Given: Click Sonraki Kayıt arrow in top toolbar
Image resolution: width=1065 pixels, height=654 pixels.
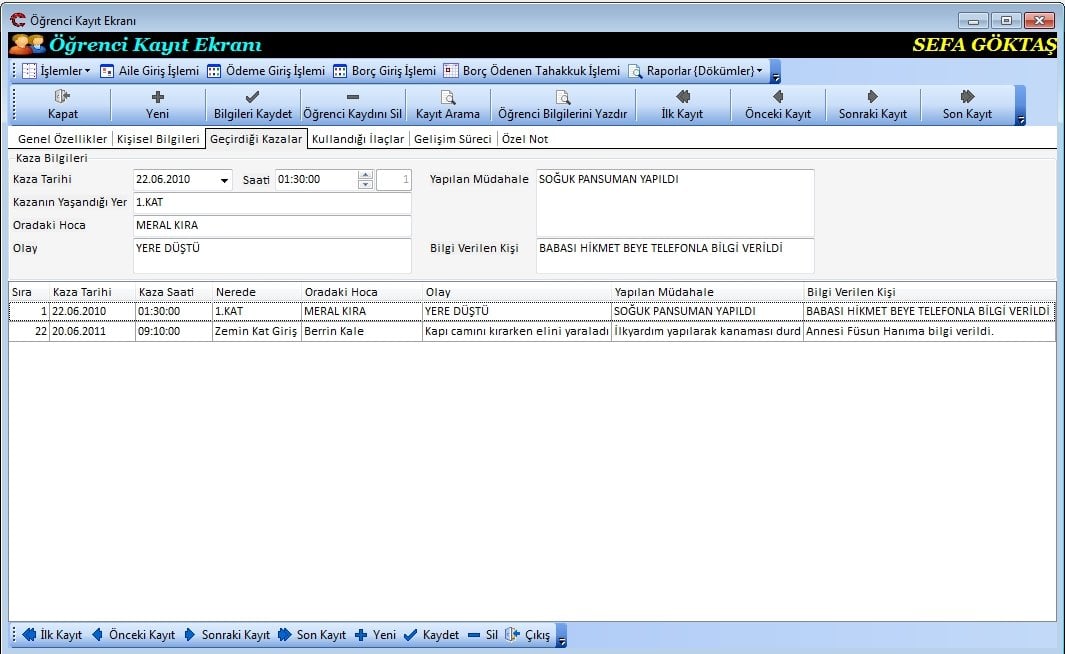Looking at the screenshot, I should coord(872,97).
